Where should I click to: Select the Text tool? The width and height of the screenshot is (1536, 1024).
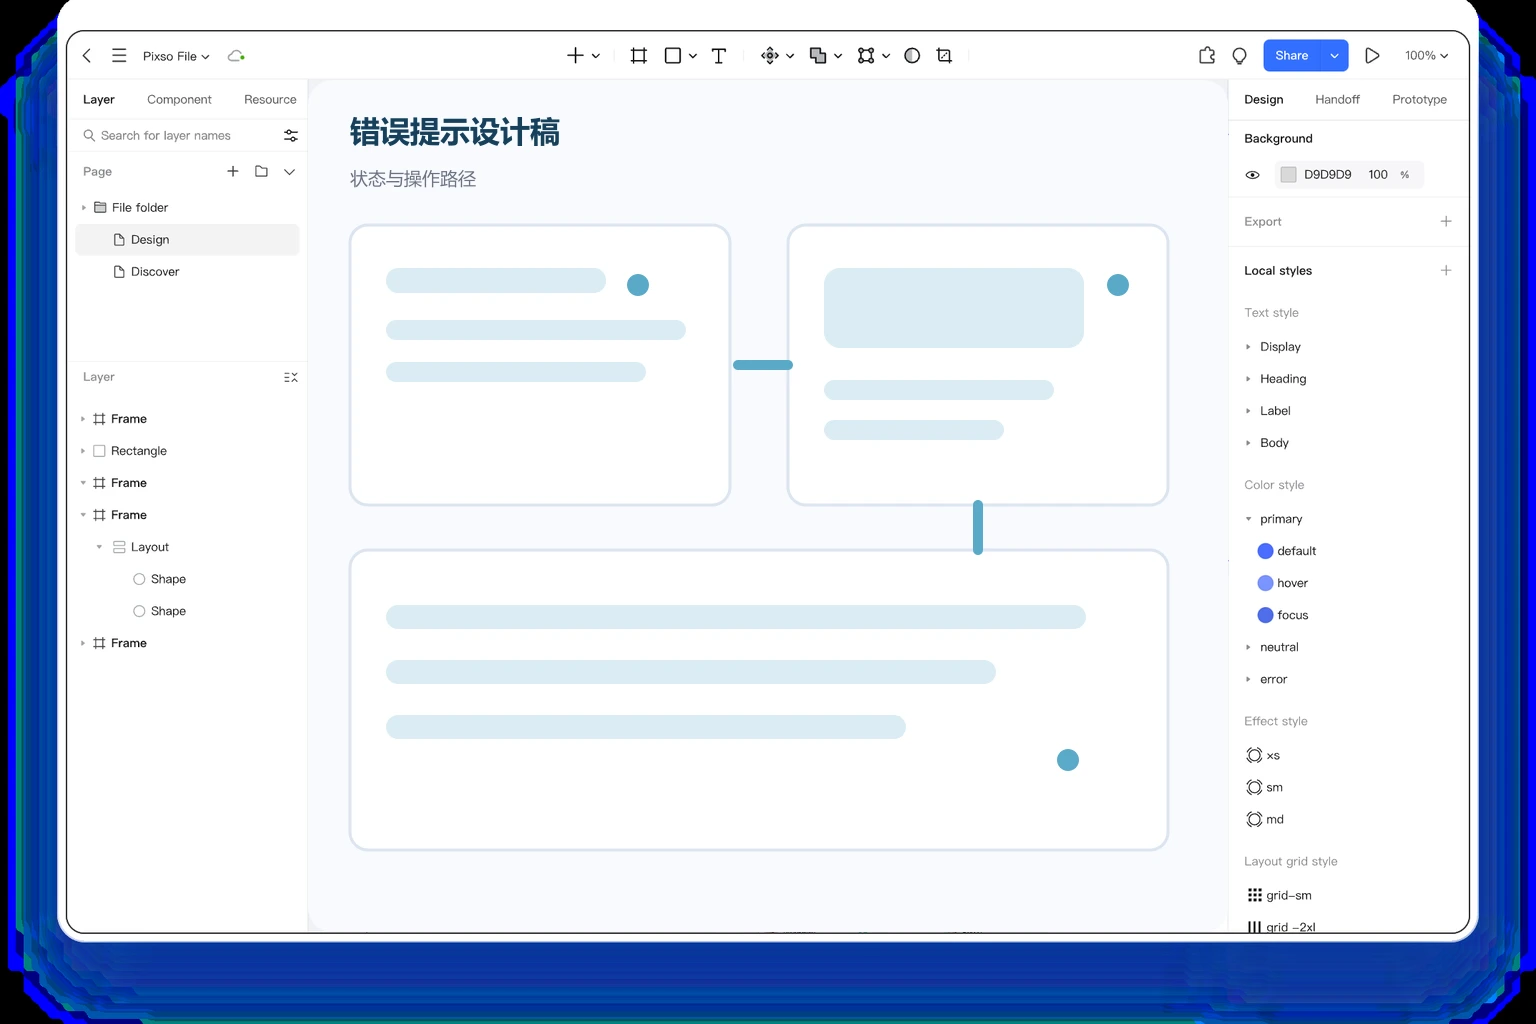719,56
